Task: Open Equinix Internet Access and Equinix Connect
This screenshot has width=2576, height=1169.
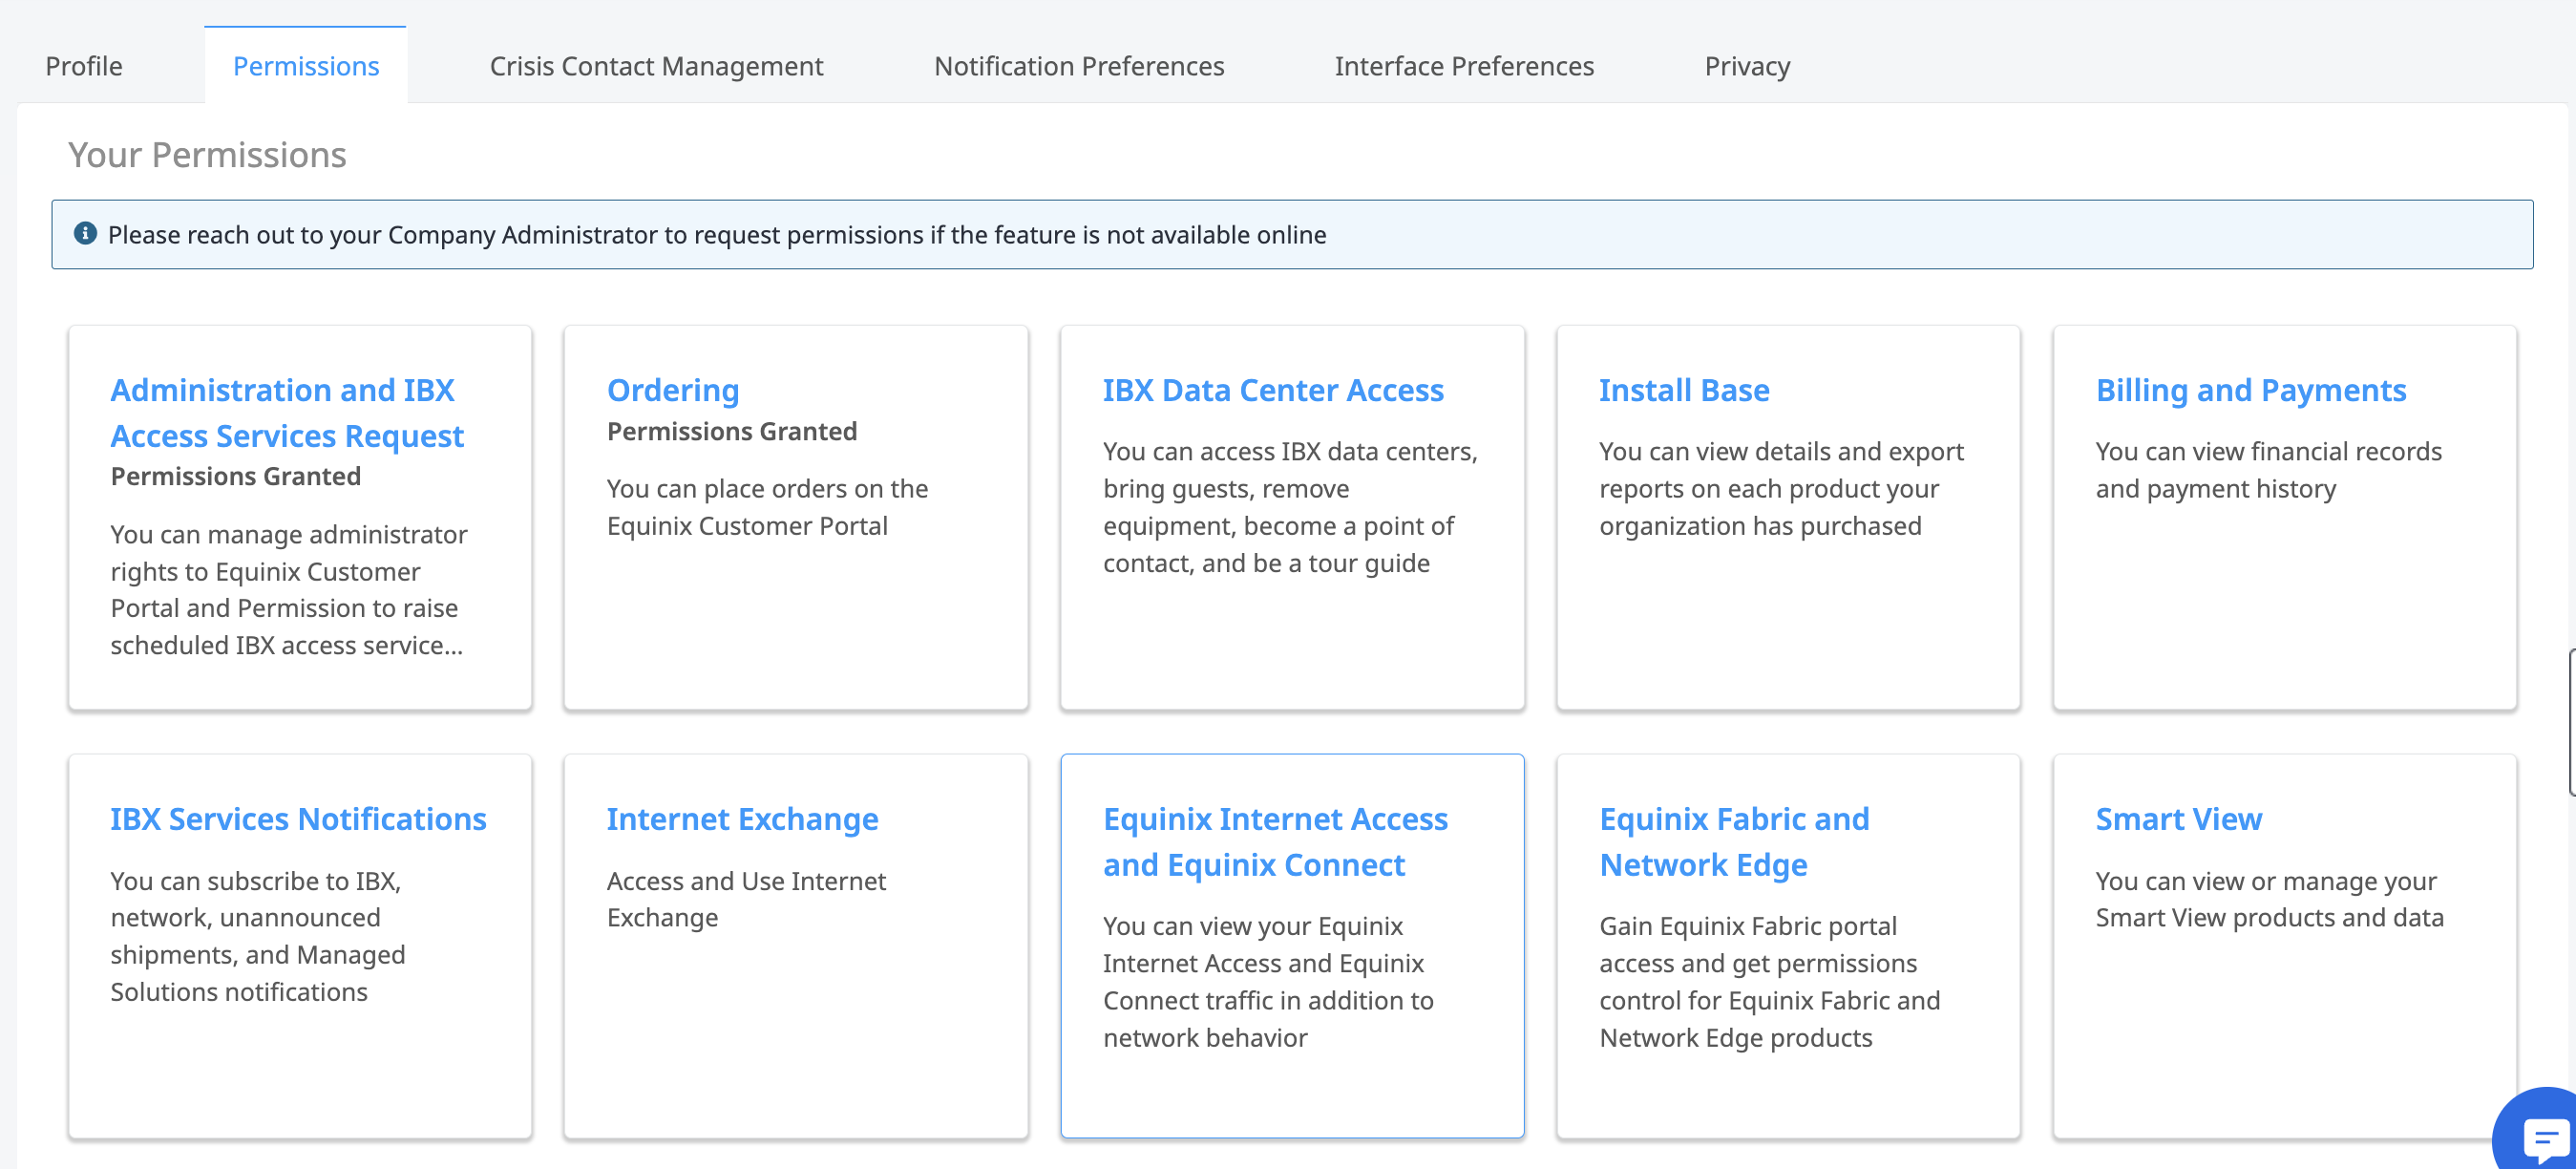Action: 1275,841
